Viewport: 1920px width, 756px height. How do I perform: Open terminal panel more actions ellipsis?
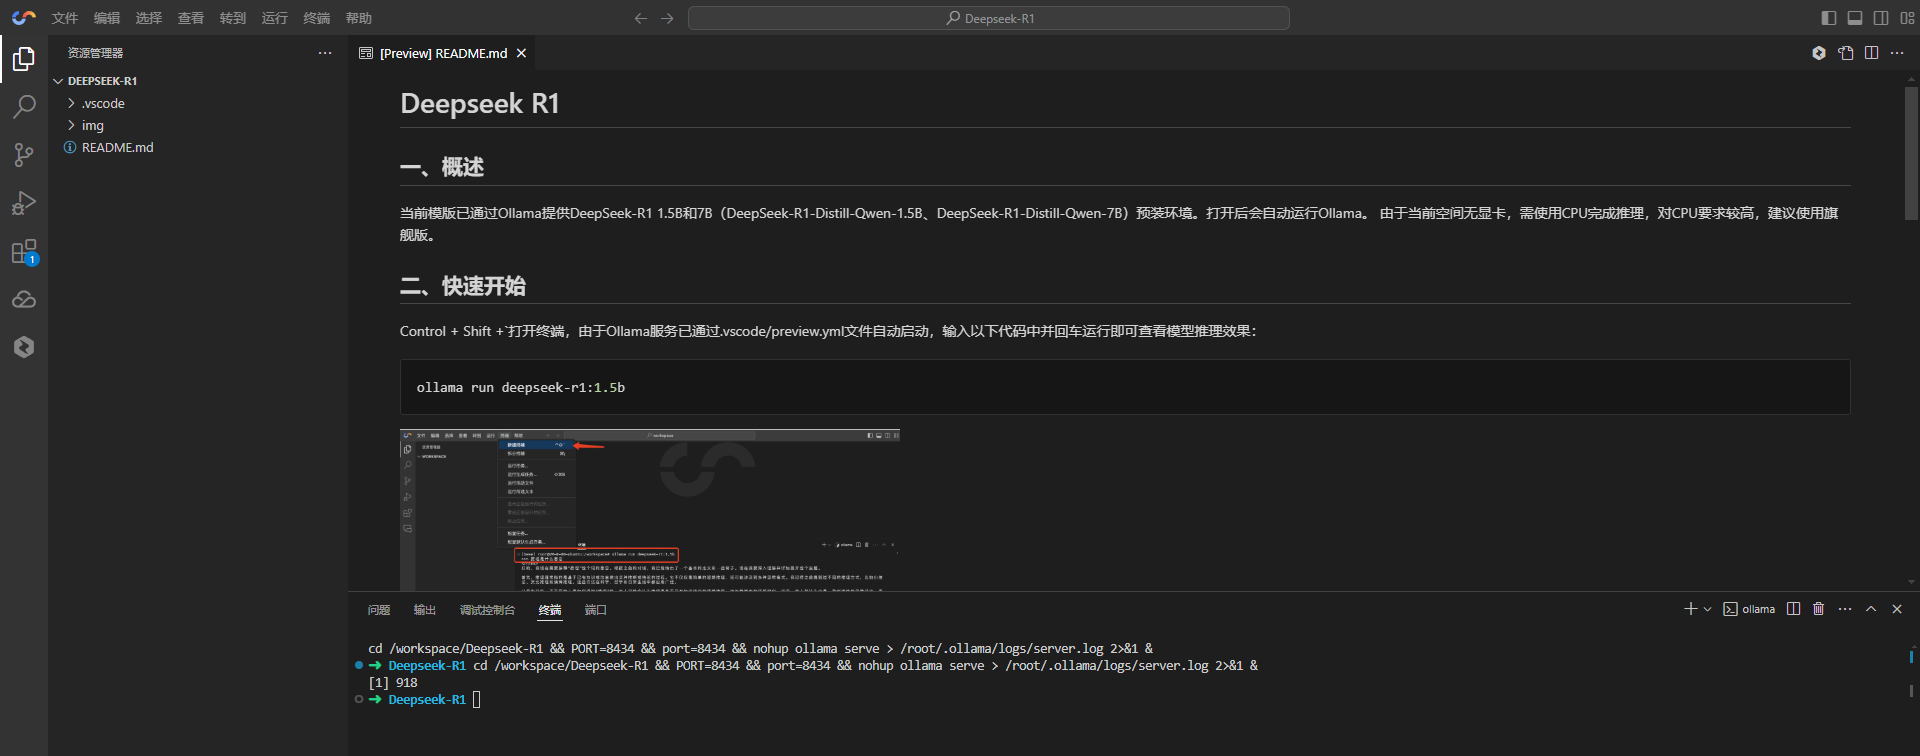(x=1845, y=609)
